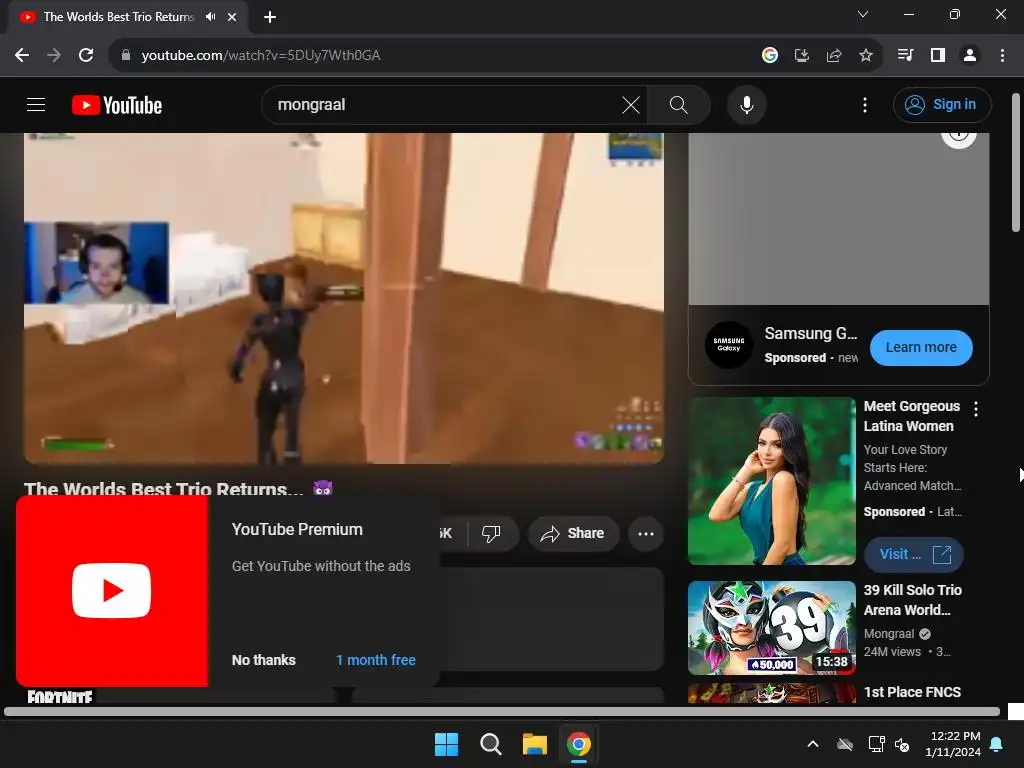This screenshot has height=768, width=1024.
Task: View site information via the lock icon
Action: click(x=126, y=56)
